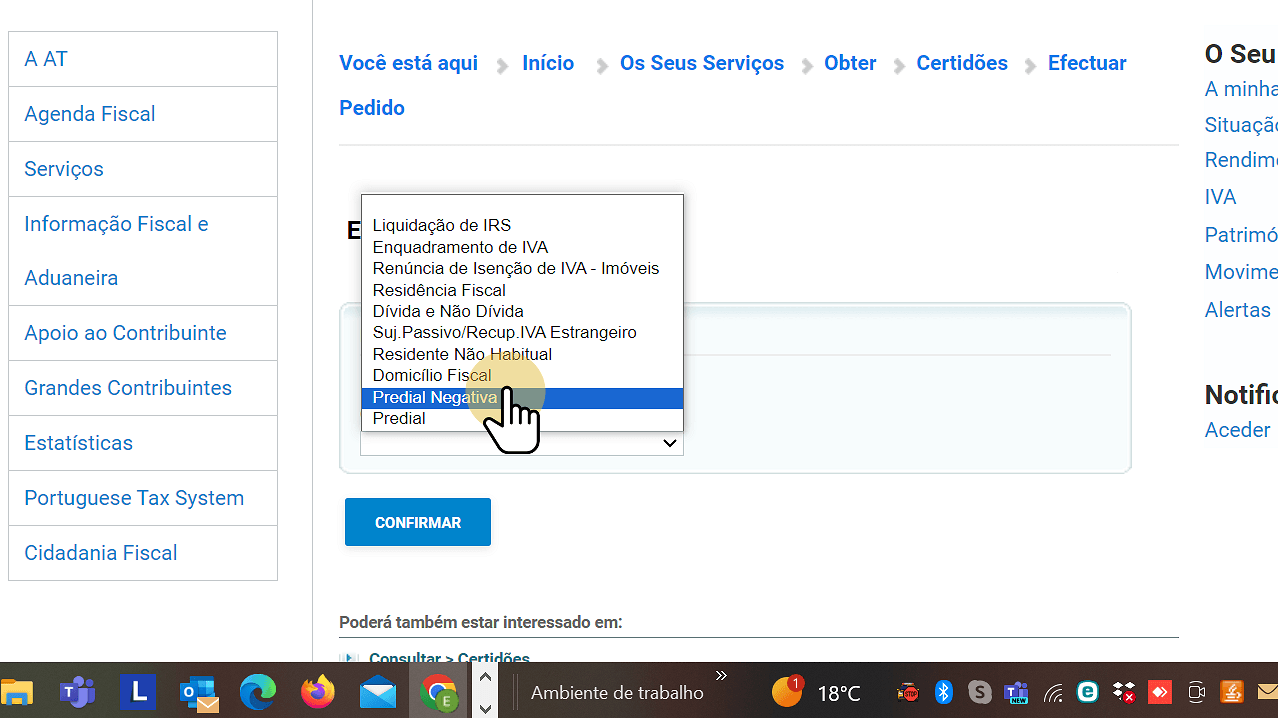Open Outlook from the taskbar
This screenshot has height=718, width=1278.
coord(198,692)
